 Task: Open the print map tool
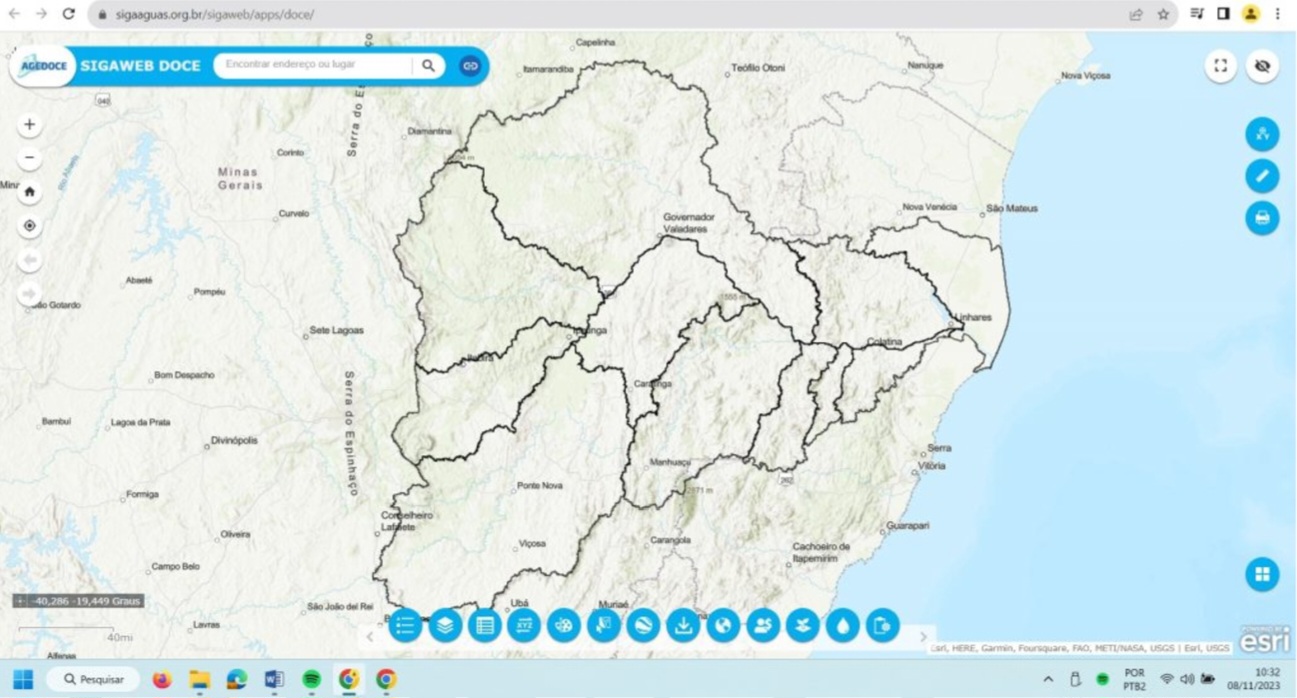1262,218
